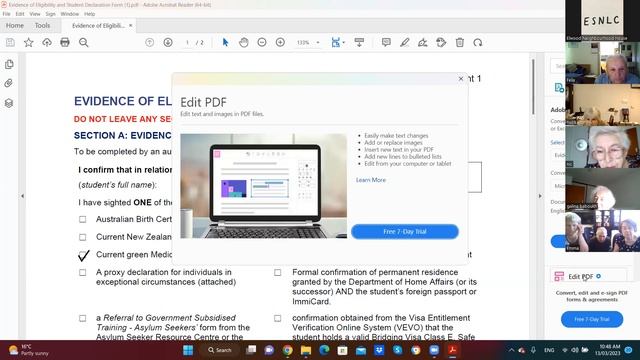Click Free 7-Day Trial in Edit PDF dialog

pos(405,231)
